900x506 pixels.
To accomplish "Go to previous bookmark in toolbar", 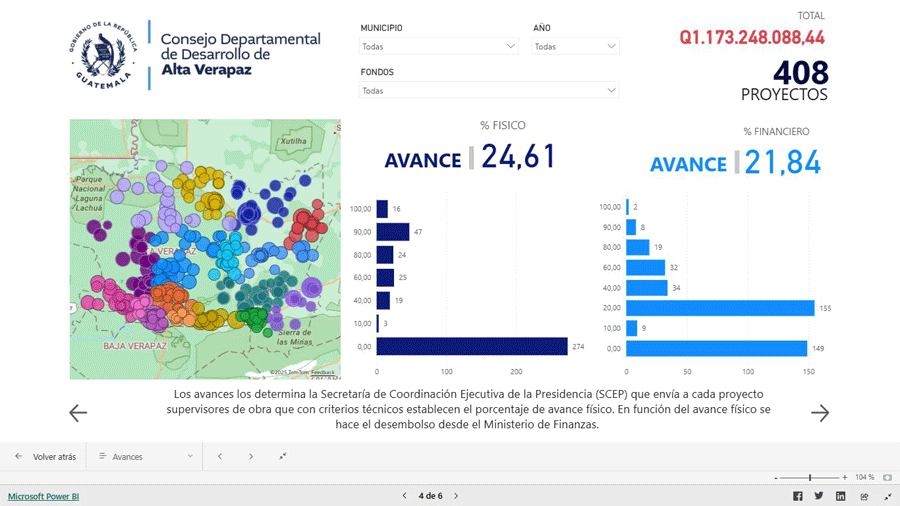I will point(220,457).
